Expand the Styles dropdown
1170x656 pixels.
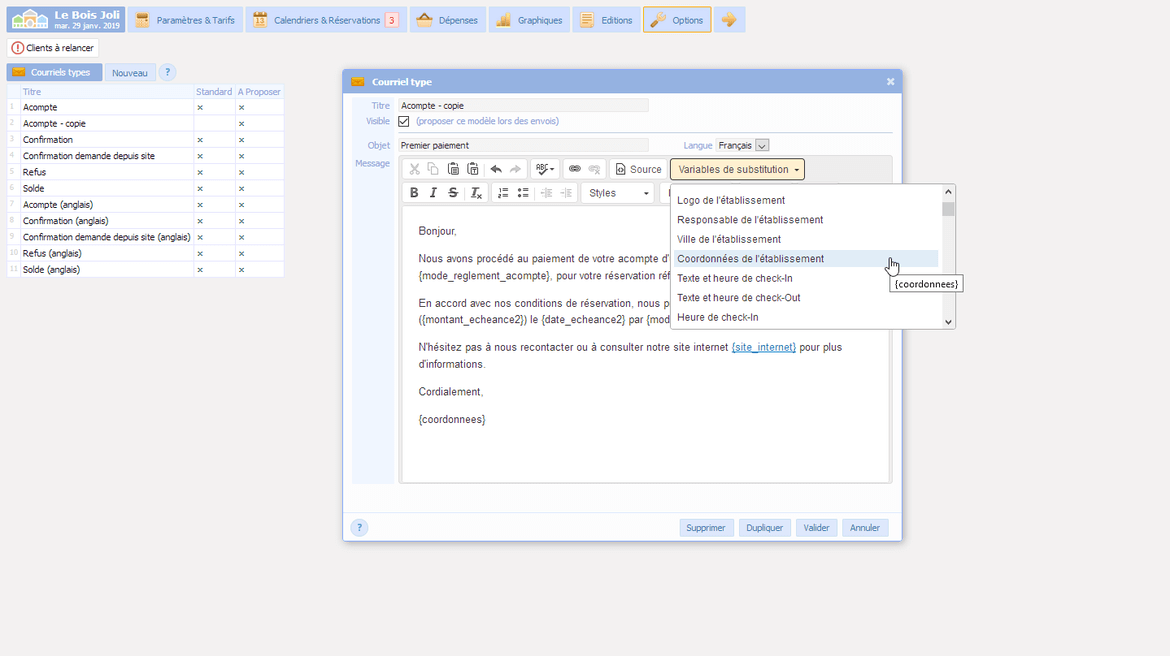tap(617, 193)
